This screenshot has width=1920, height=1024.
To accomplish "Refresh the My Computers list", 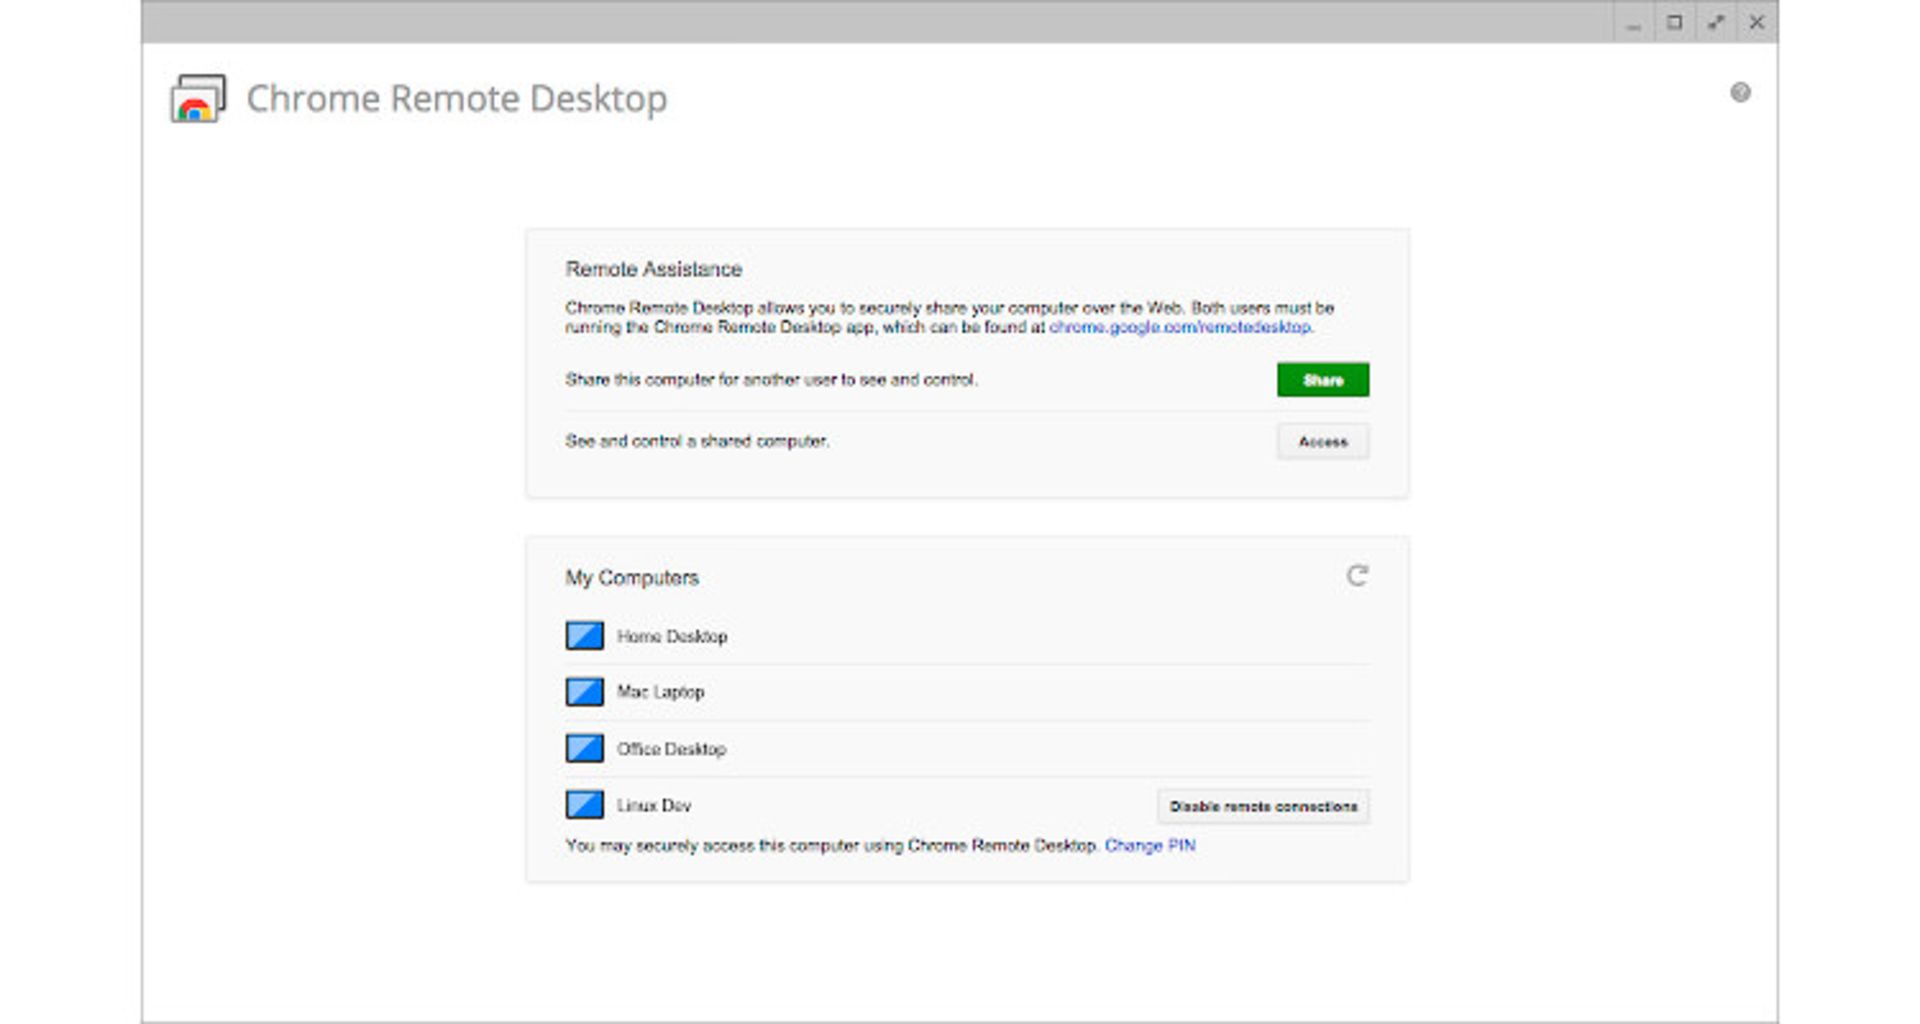I will 1356,576.
